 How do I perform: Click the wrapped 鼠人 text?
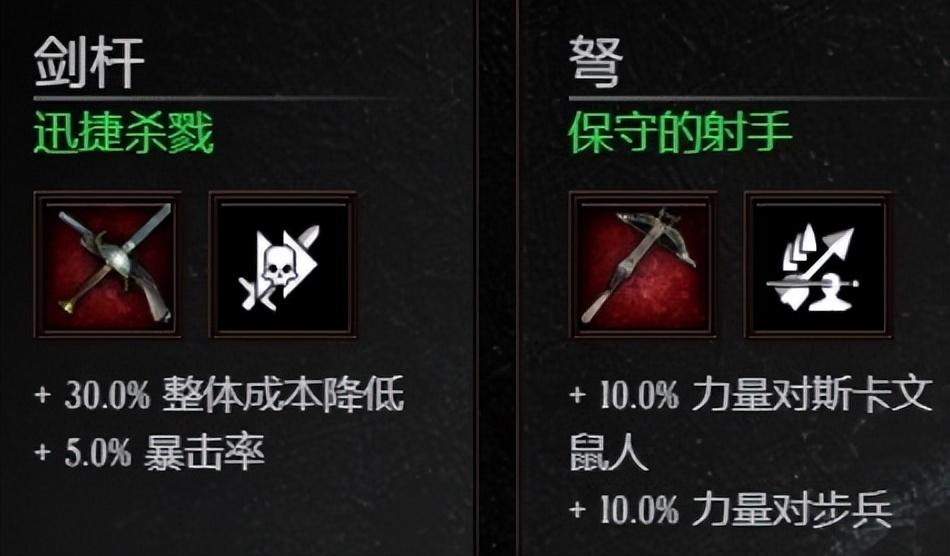pos(608,452)
